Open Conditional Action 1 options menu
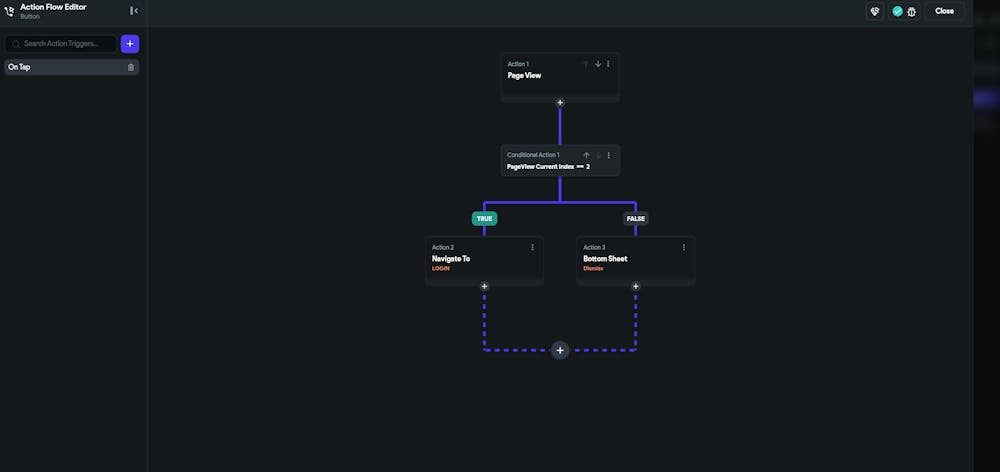1000x472 pixels. 608,155
